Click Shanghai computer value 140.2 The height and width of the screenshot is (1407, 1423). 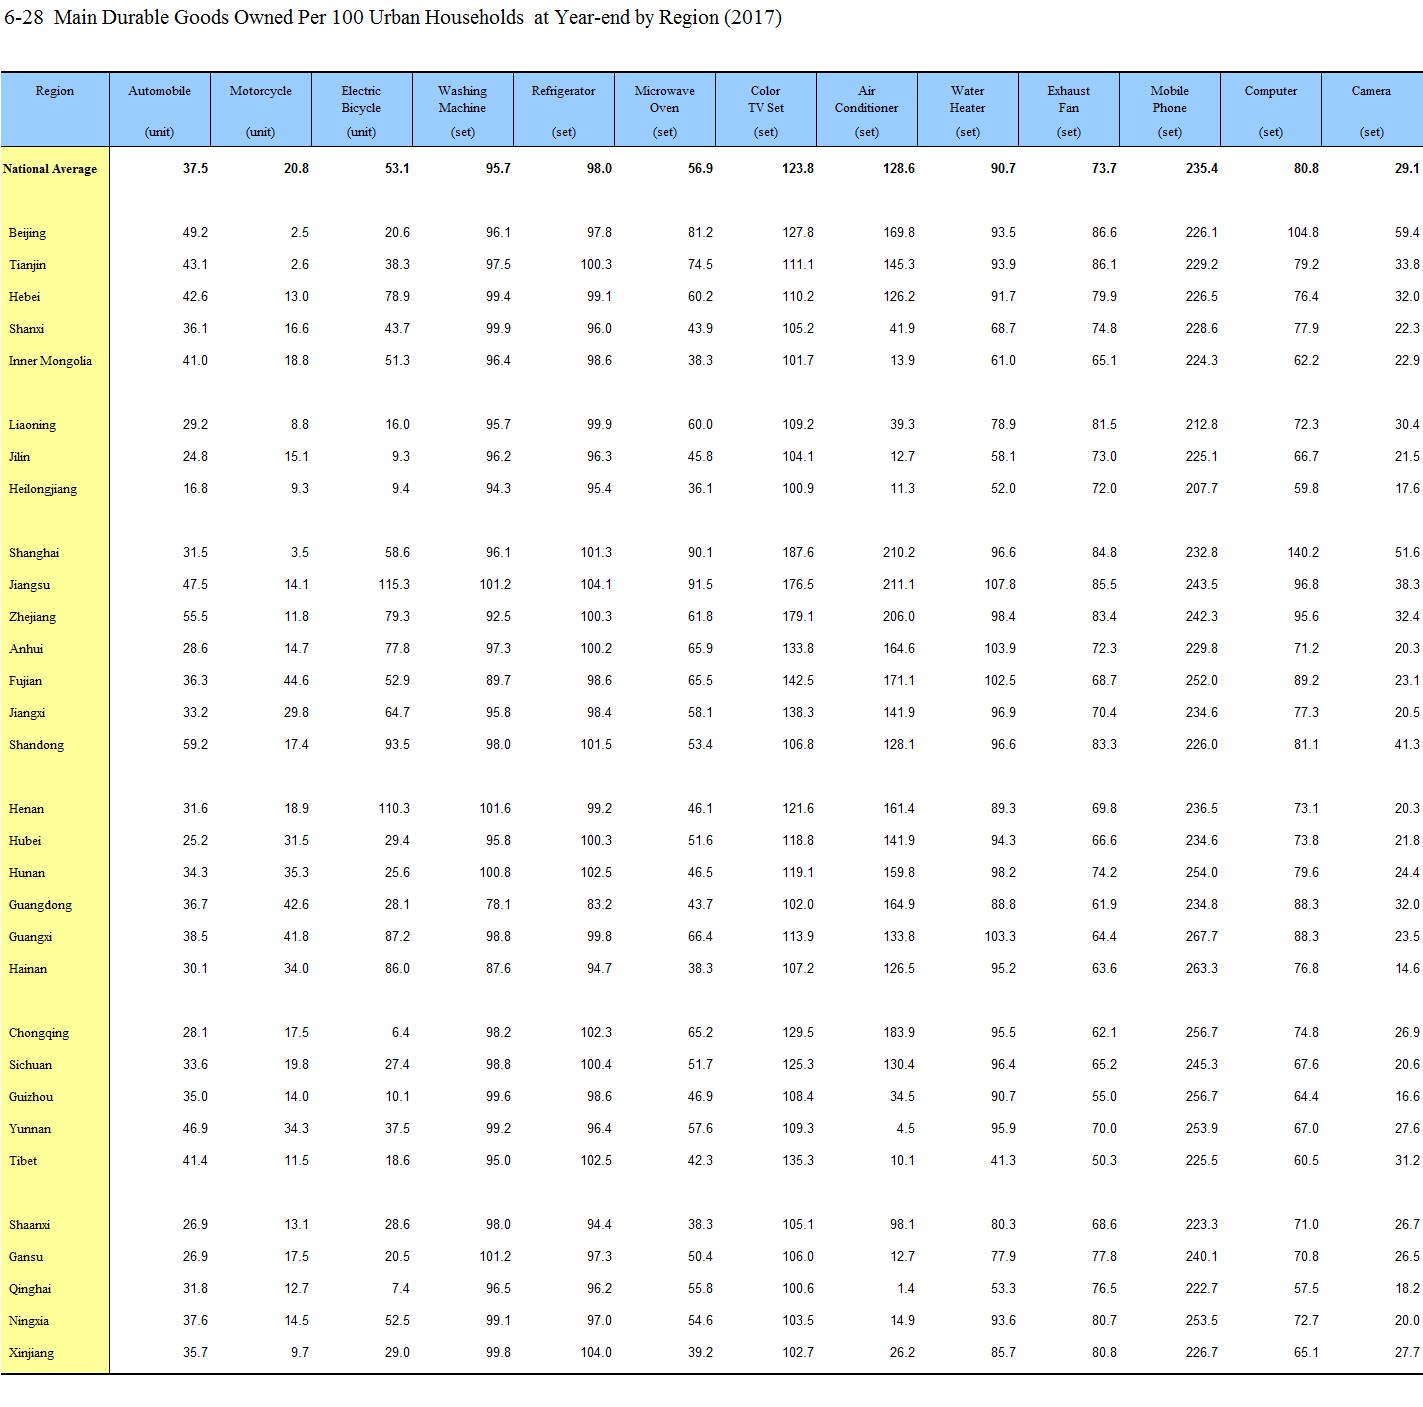point(1303,553)
